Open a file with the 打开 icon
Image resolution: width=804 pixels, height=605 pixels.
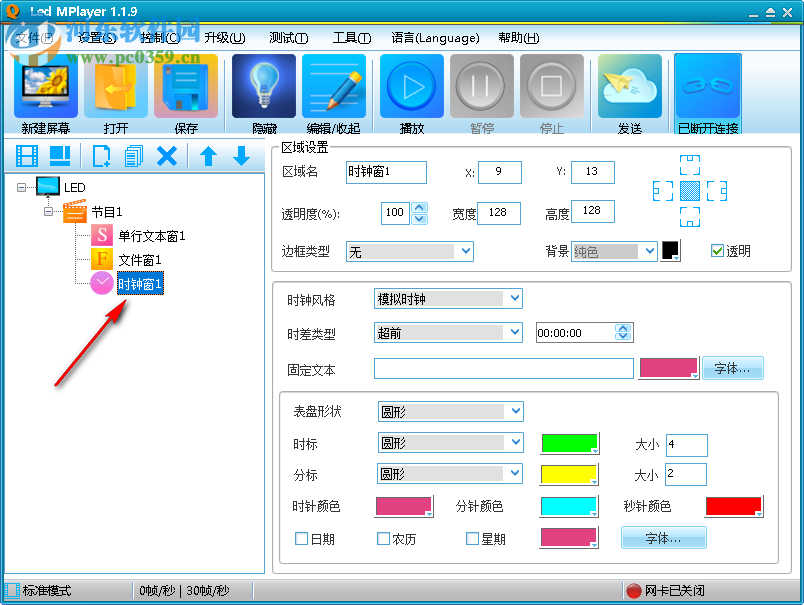click(x=115, y=85)
